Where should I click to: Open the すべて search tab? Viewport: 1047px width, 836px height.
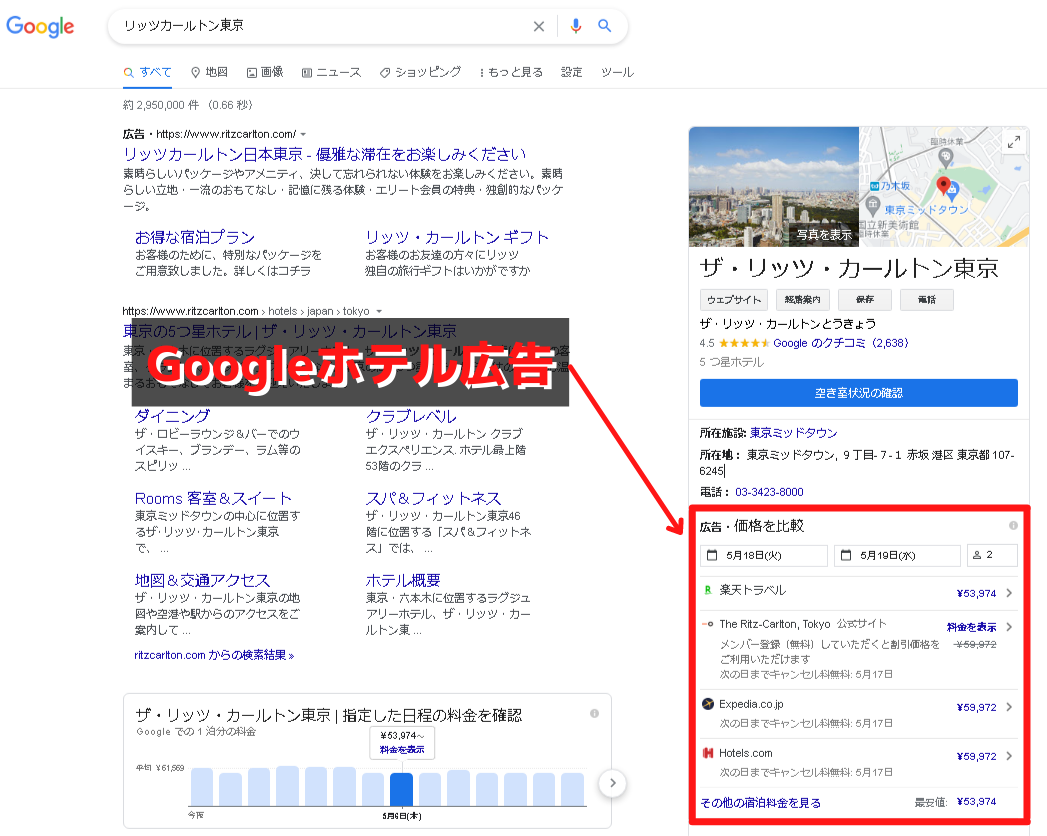(148, 72)
